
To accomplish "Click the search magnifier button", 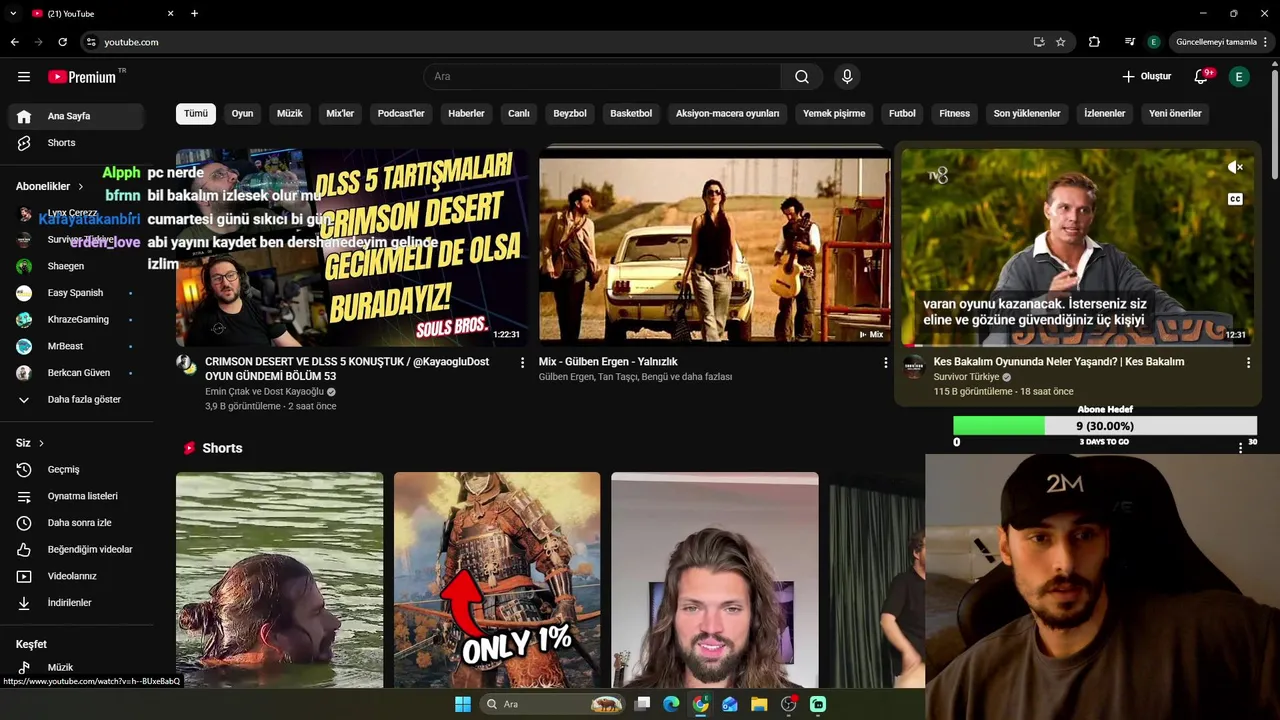I will pyautogui.click(x=802, y=77).
